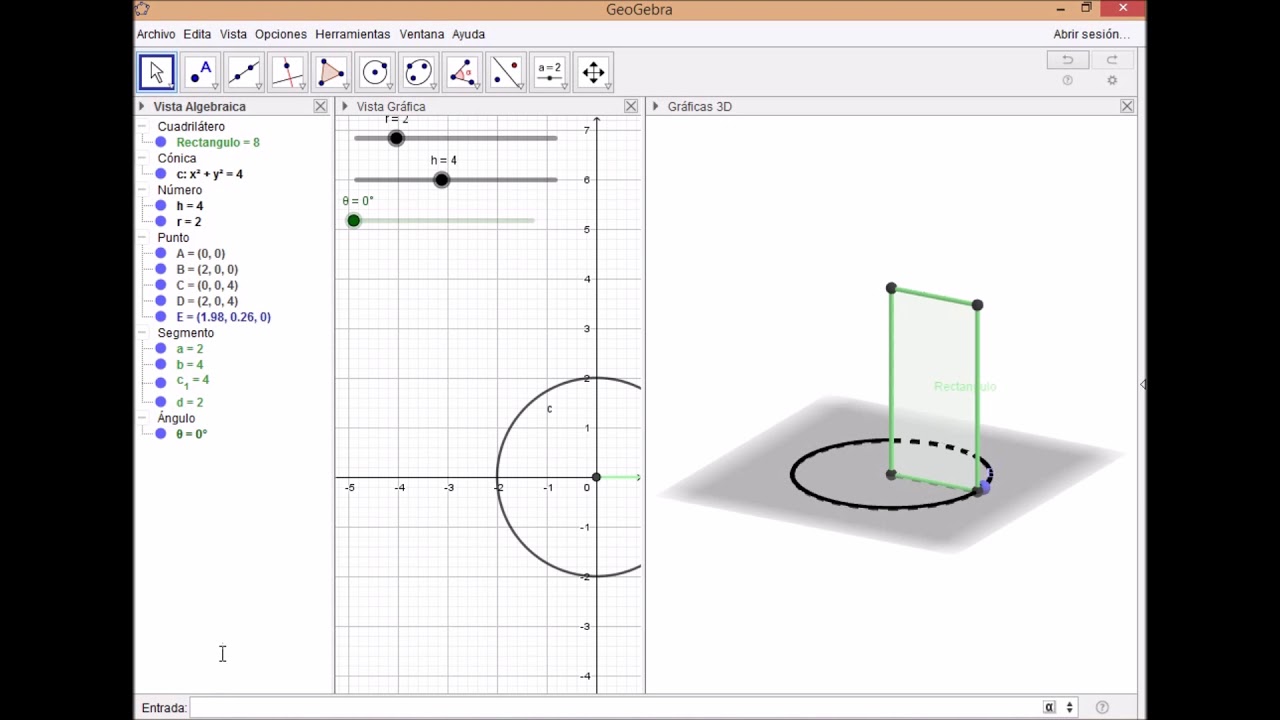Click into the Entrada input field
This screenshot has width=1280, height=720.
[x=613, y=707]
